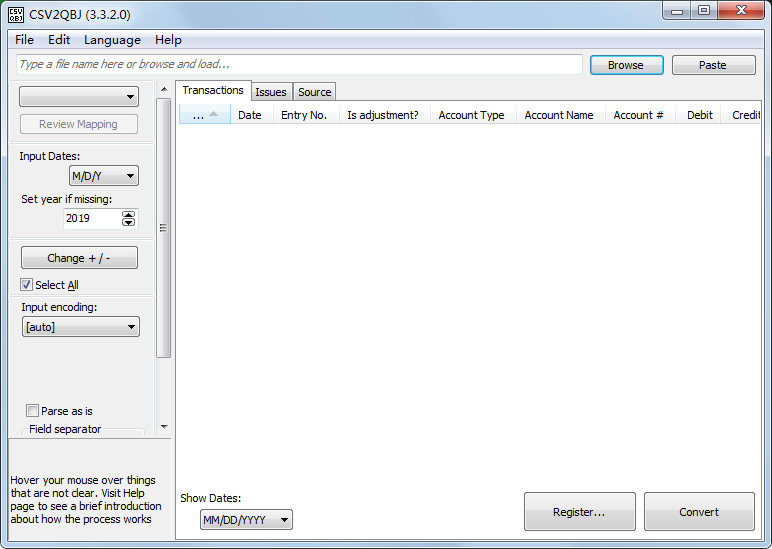Click the Is adjustment? column header
This screenshot has height=549, width=772.
(x=383, y=115)
